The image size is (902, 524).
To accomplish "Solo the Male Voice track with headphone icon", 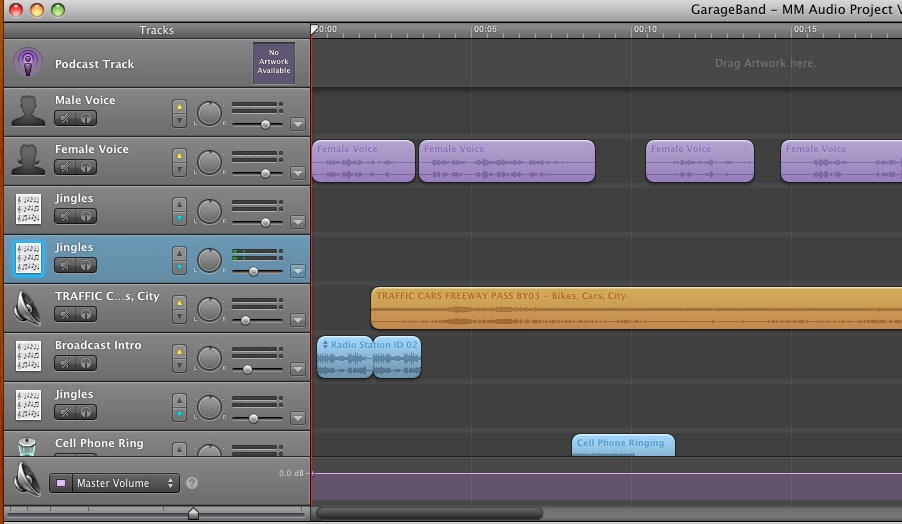I will coord(86,118).
